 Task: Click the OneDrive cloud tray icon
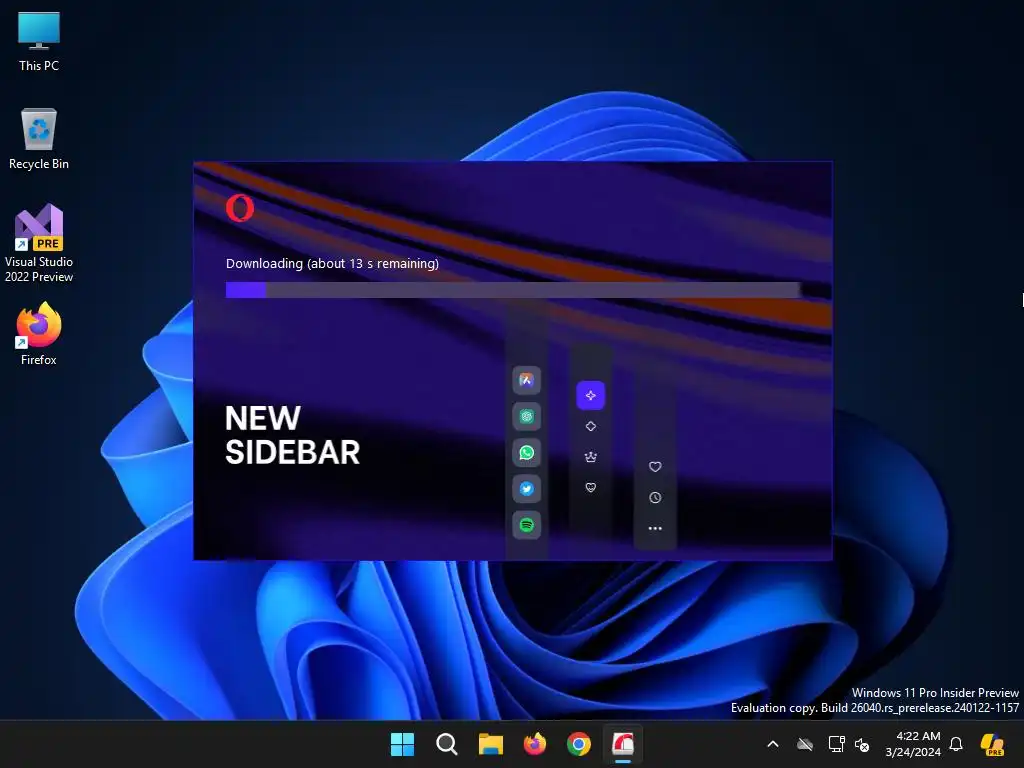click(x=805, y=744)
